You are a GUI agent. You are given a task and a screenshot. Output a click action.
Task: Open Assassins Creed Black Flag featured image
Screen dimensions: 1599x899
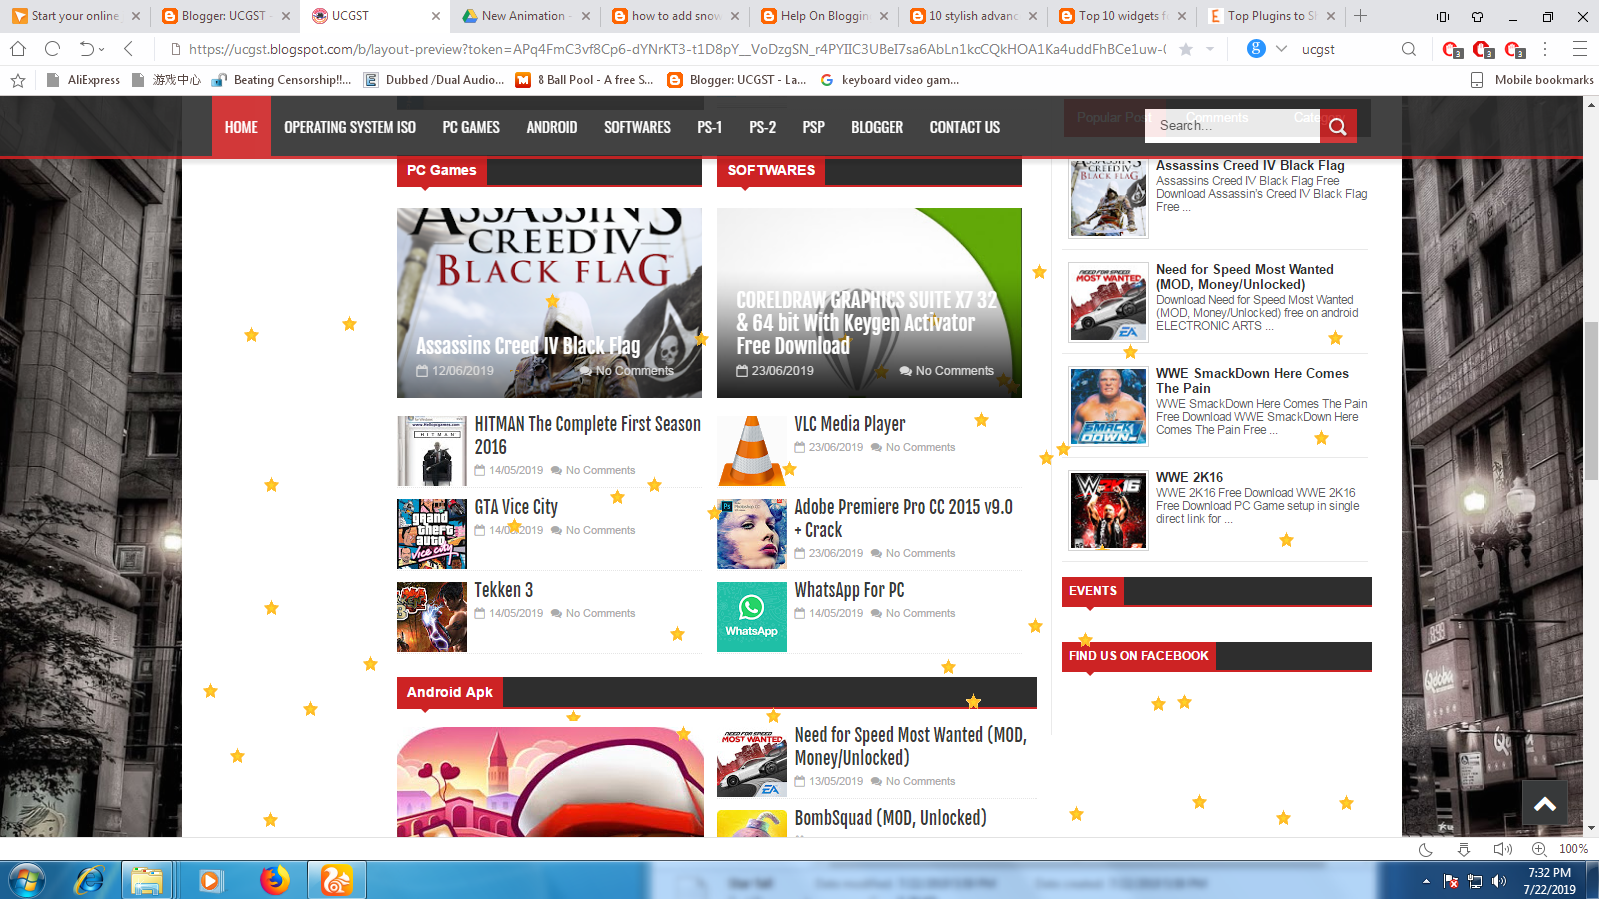click(x=549, y=303)
